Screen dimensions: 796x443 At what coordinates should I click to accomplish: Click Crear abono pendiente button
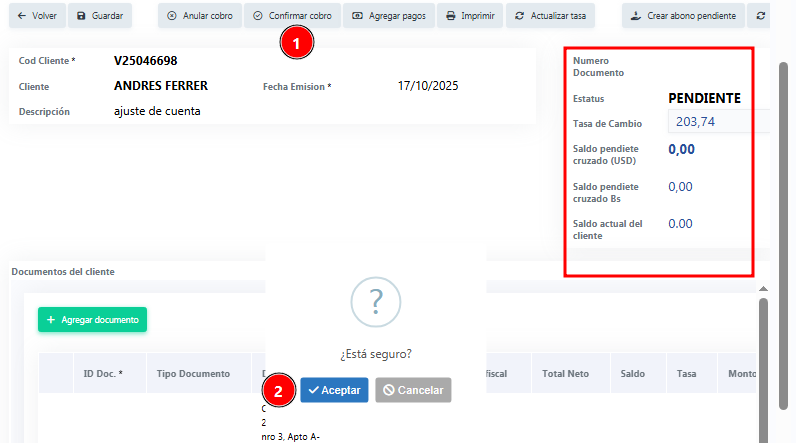click(x=683, y=16)
